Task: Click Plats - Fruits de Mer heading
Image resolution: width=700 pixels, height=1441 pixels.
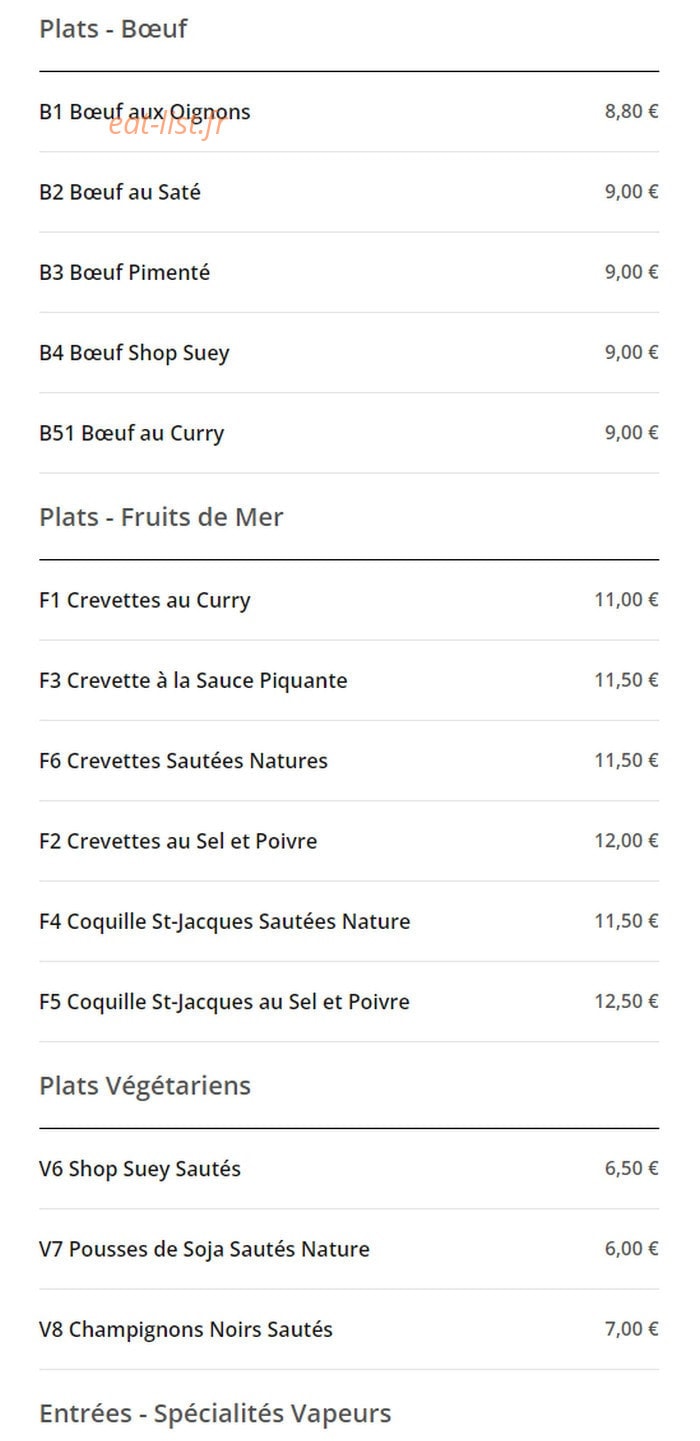Action: point(161,517)
